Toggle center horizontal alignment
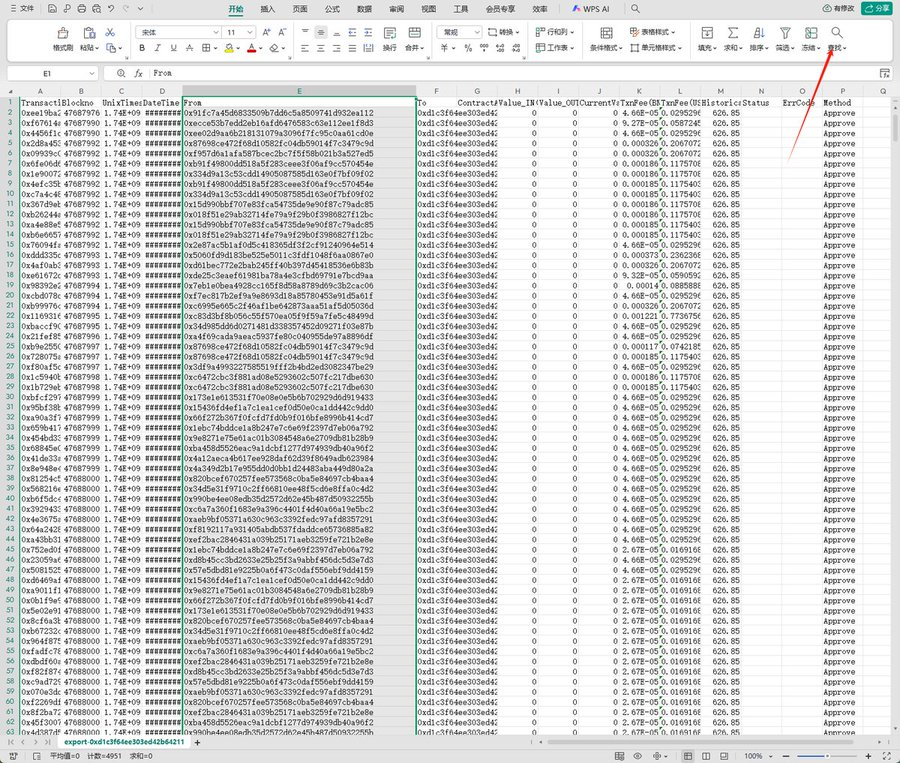The image size is (900, 763). coord(321,48)
